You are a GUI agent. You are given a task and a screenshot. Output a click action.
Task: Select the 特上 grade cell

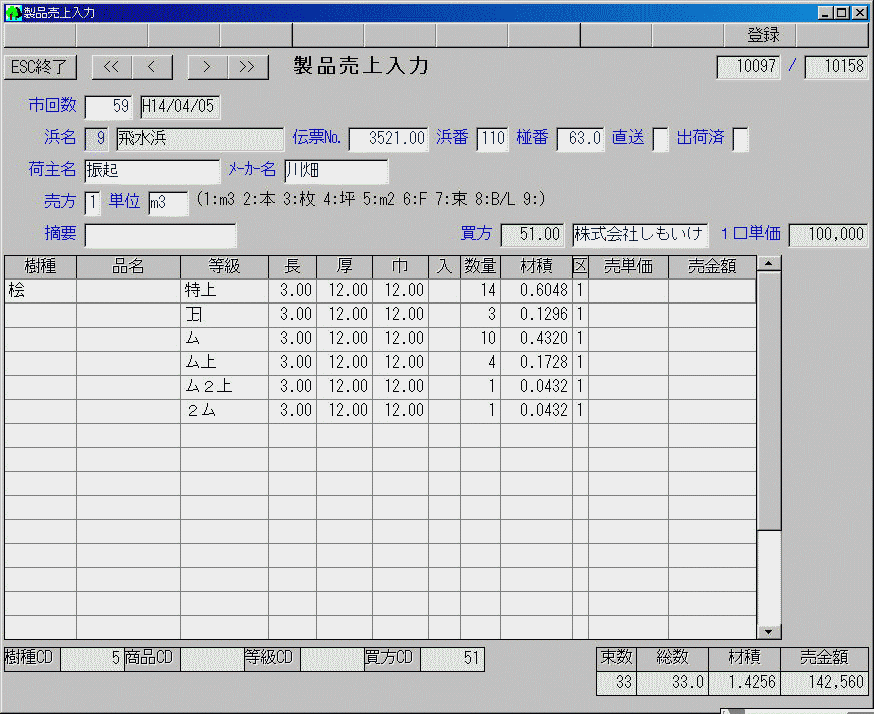(224, 291)
